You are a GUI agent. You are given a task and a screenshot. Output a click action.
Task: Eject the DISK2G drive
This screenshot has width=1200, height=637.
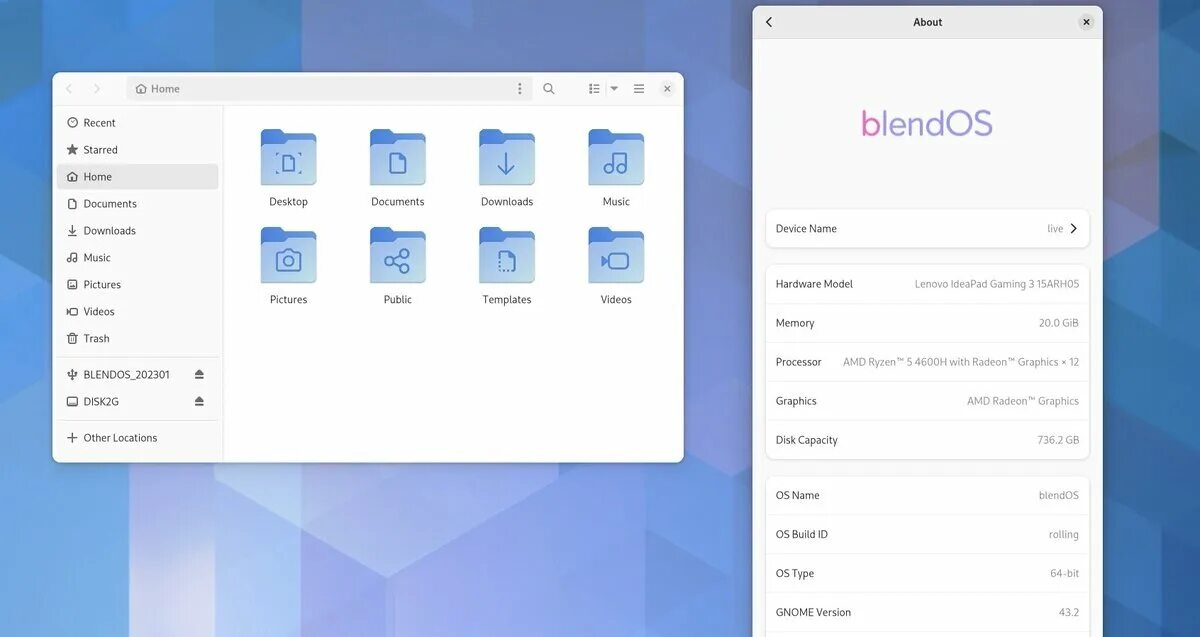(x=199, y=402)
